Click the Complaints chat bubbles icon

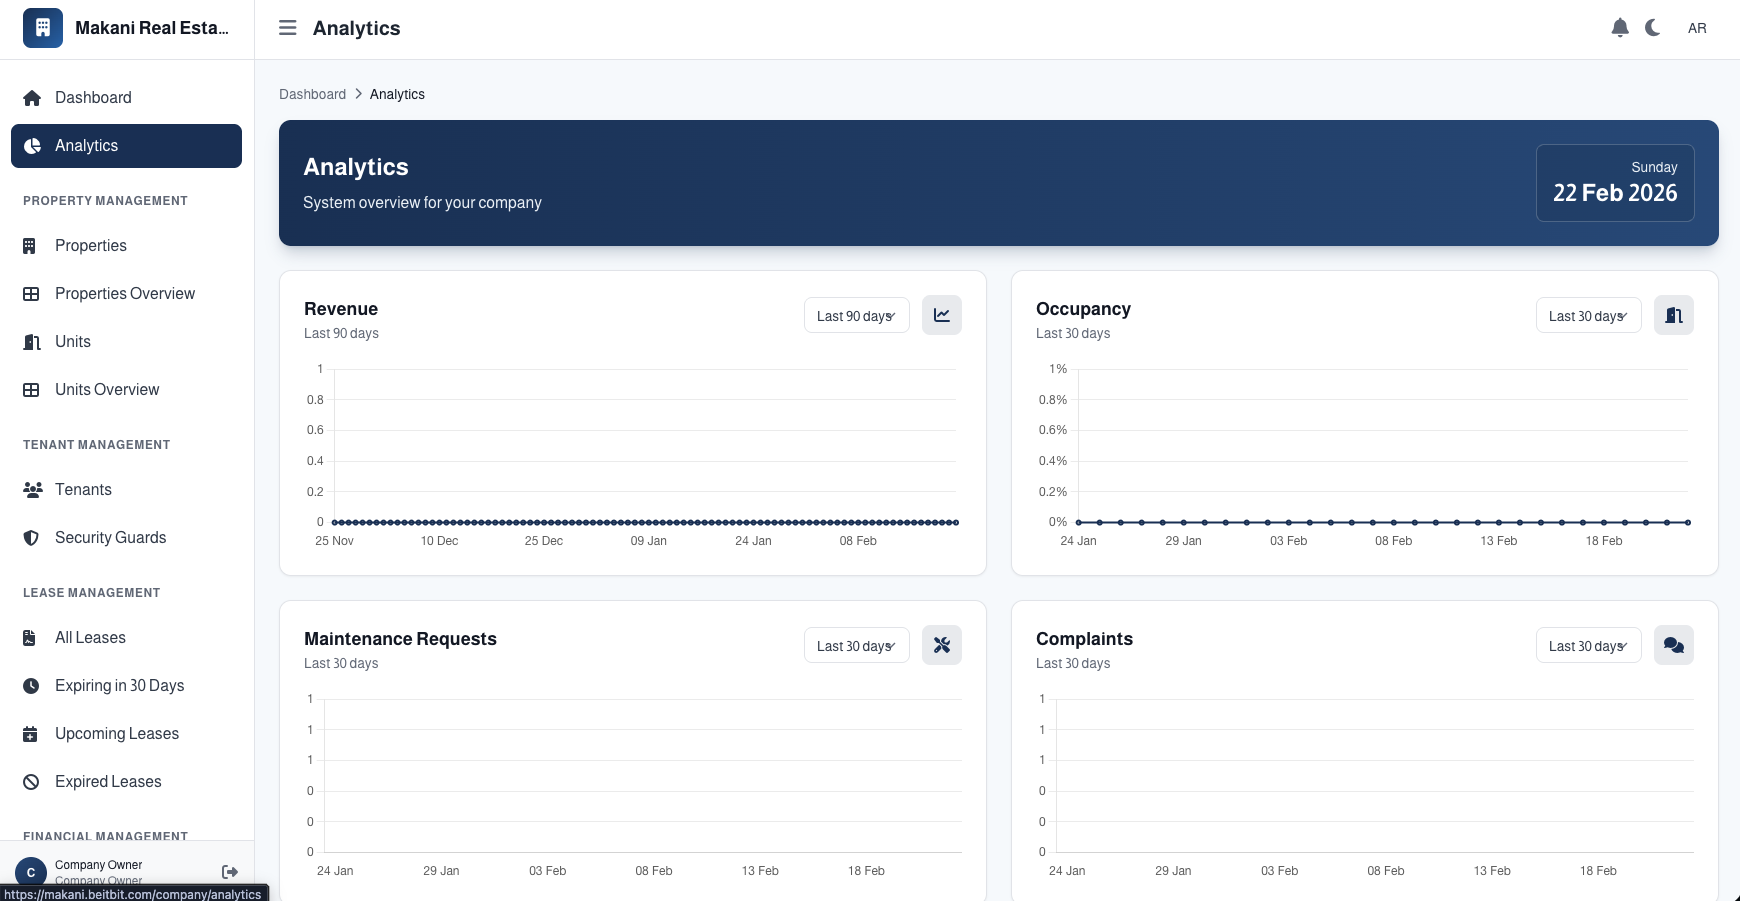click(1674, 645)
